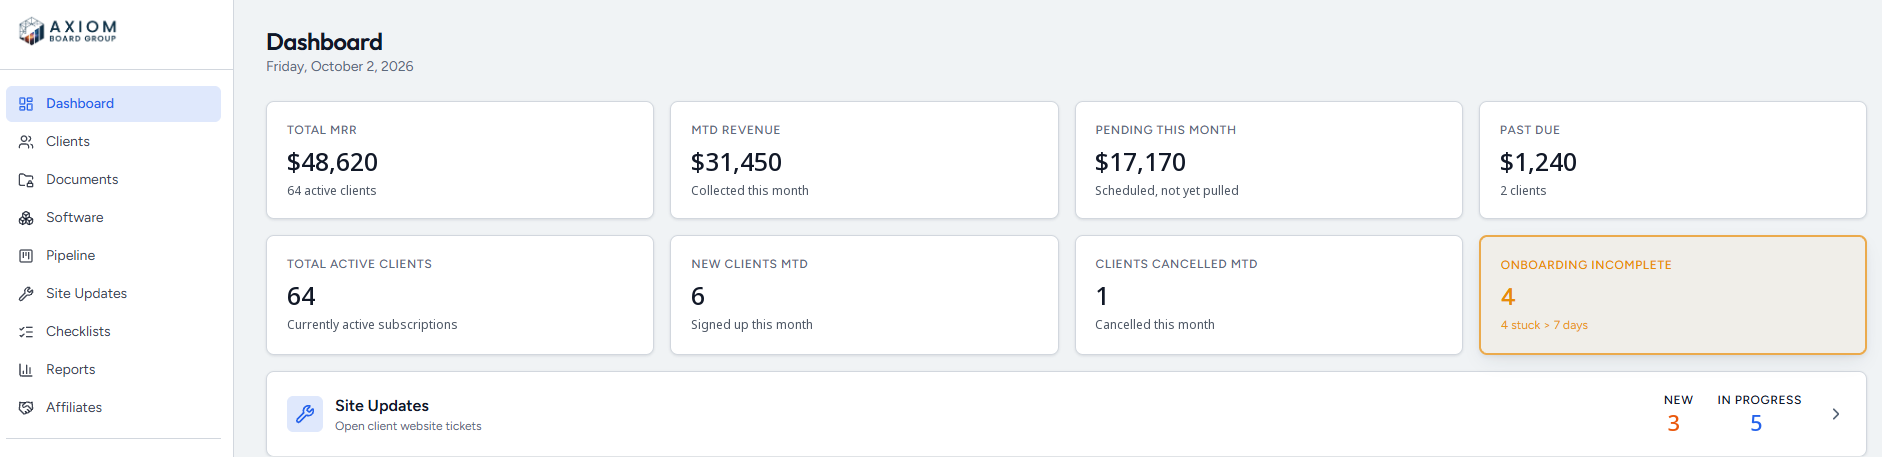Screen dimensions: 1882x457
Task: Click the $48,620 MRR value
Action: point(332,162)
